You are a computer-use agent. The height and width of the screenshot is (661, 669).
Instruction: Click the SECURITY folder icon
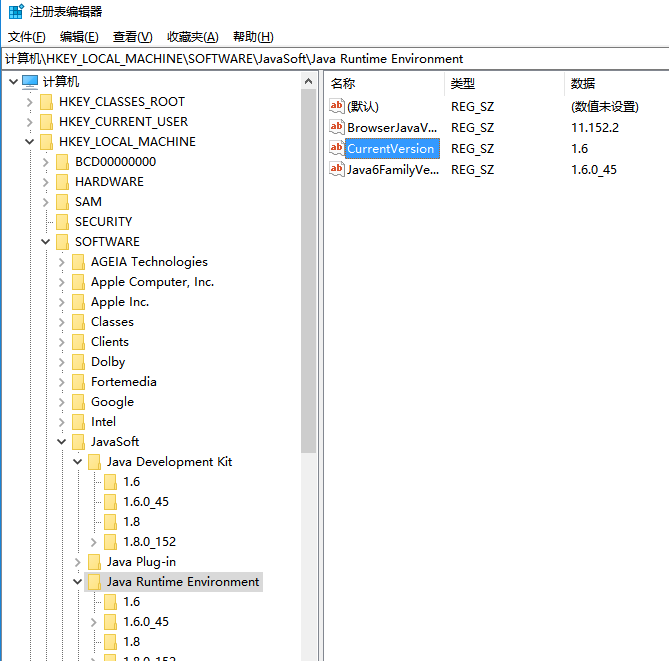62,222
